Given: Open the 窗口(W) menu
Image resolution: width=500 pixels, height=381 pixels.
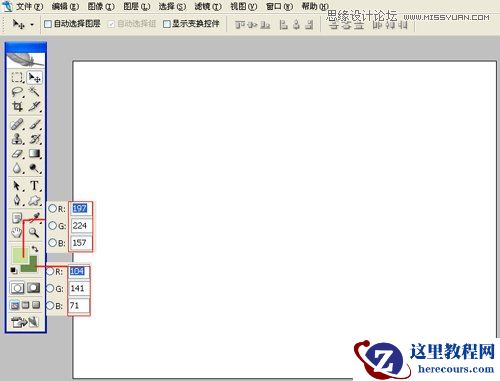Looking at the screenshot, I should 279,6.
